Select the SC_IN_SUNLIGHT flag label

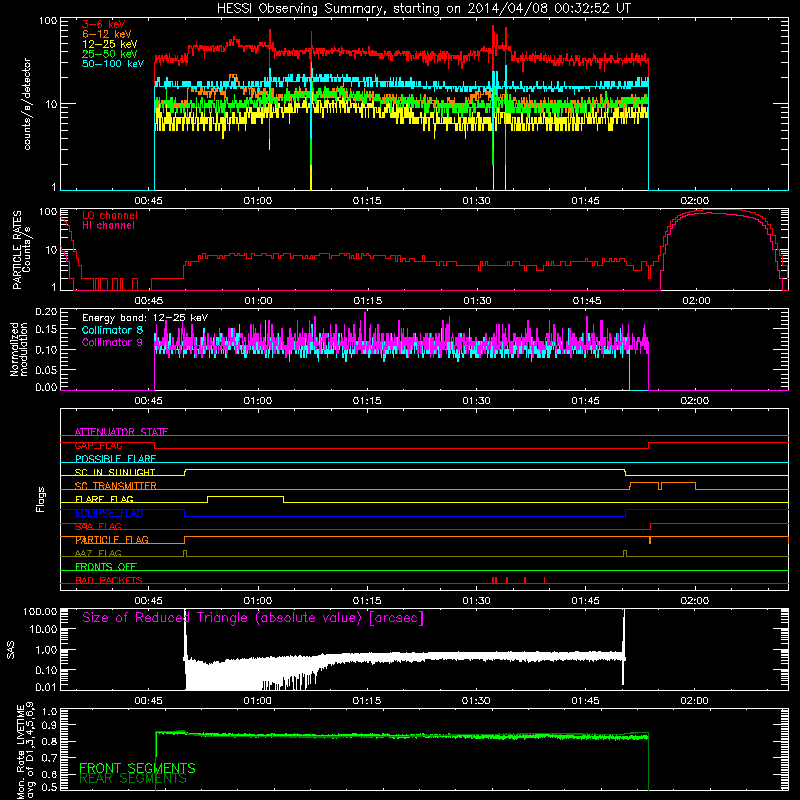115,472
